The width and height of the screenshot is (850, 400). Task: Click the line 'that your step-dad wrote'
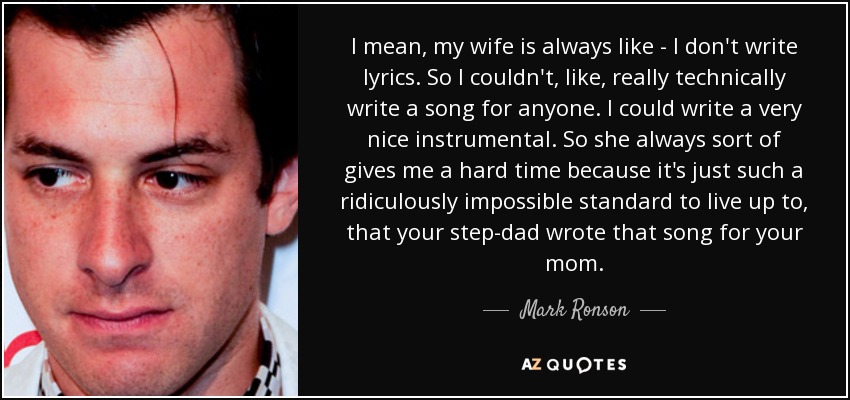574,235
